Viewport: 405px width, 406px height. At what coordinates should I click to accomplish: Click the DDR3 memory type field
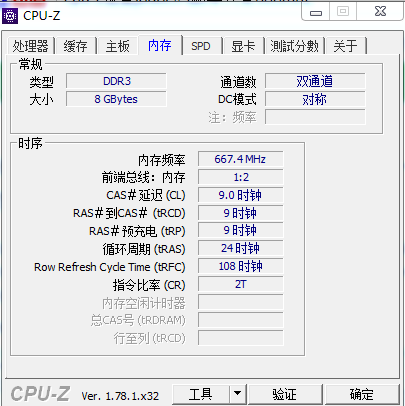116,81
